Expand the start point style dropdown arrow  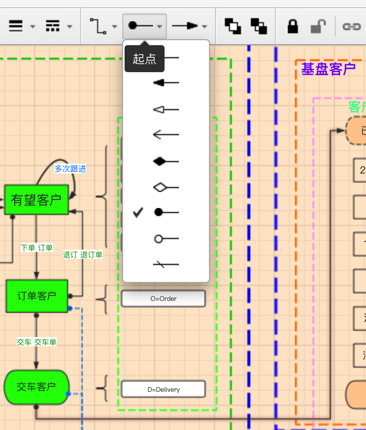click(x=159, y=26)
